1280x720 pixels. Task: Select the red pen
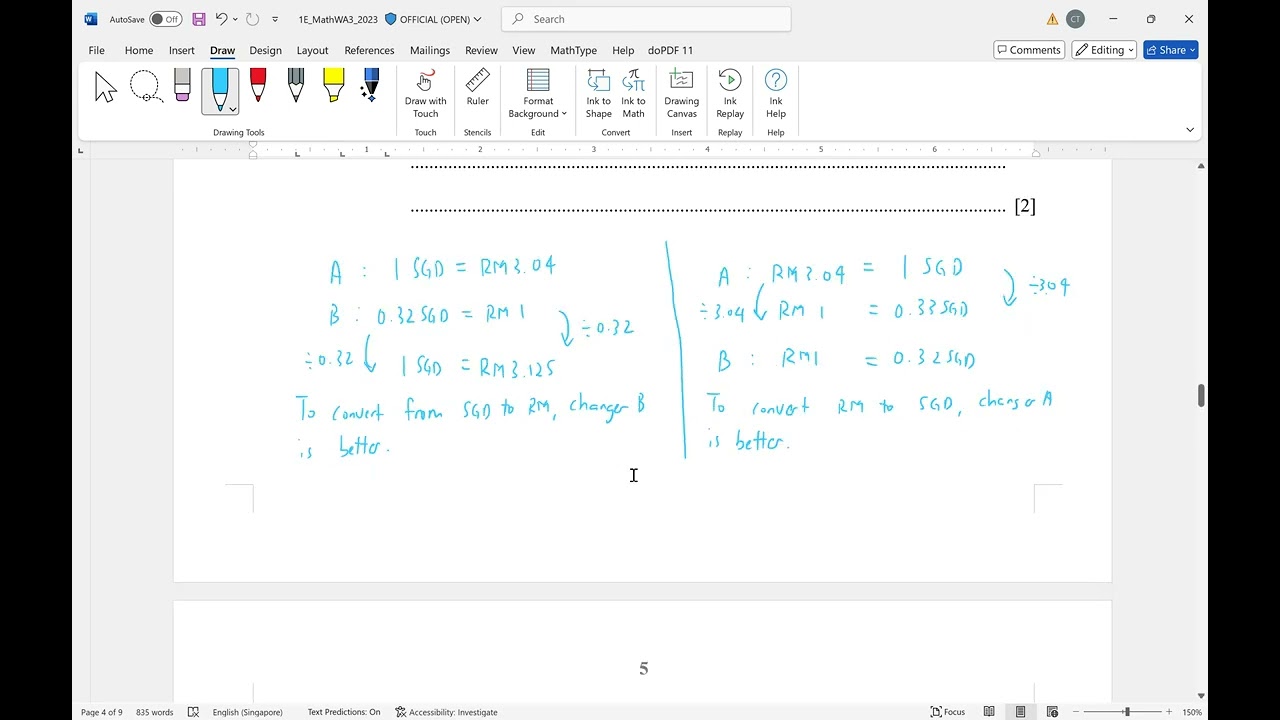pos(258,86)
